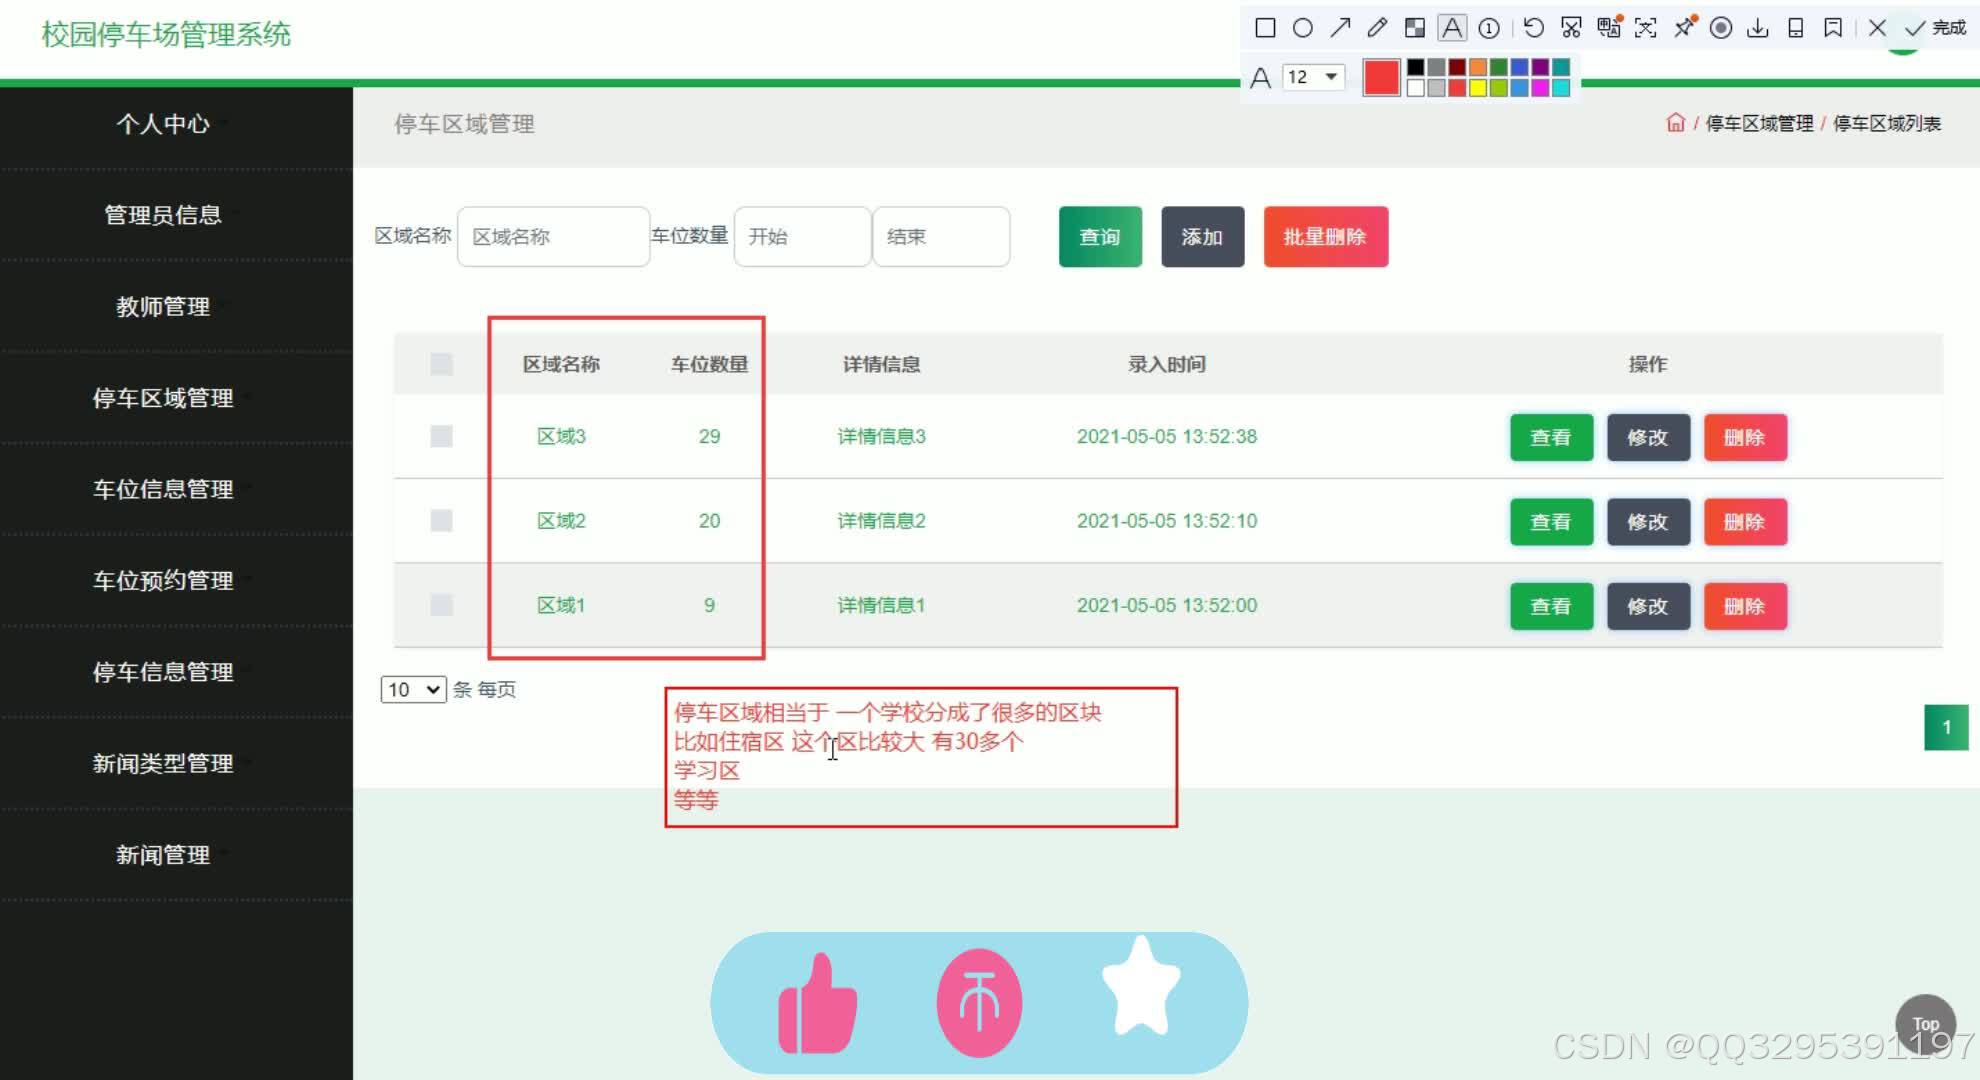Send screenshot to phone icon
Image resolution: width=1980 pixels, height=1080 pixels.
[1796, 28]
